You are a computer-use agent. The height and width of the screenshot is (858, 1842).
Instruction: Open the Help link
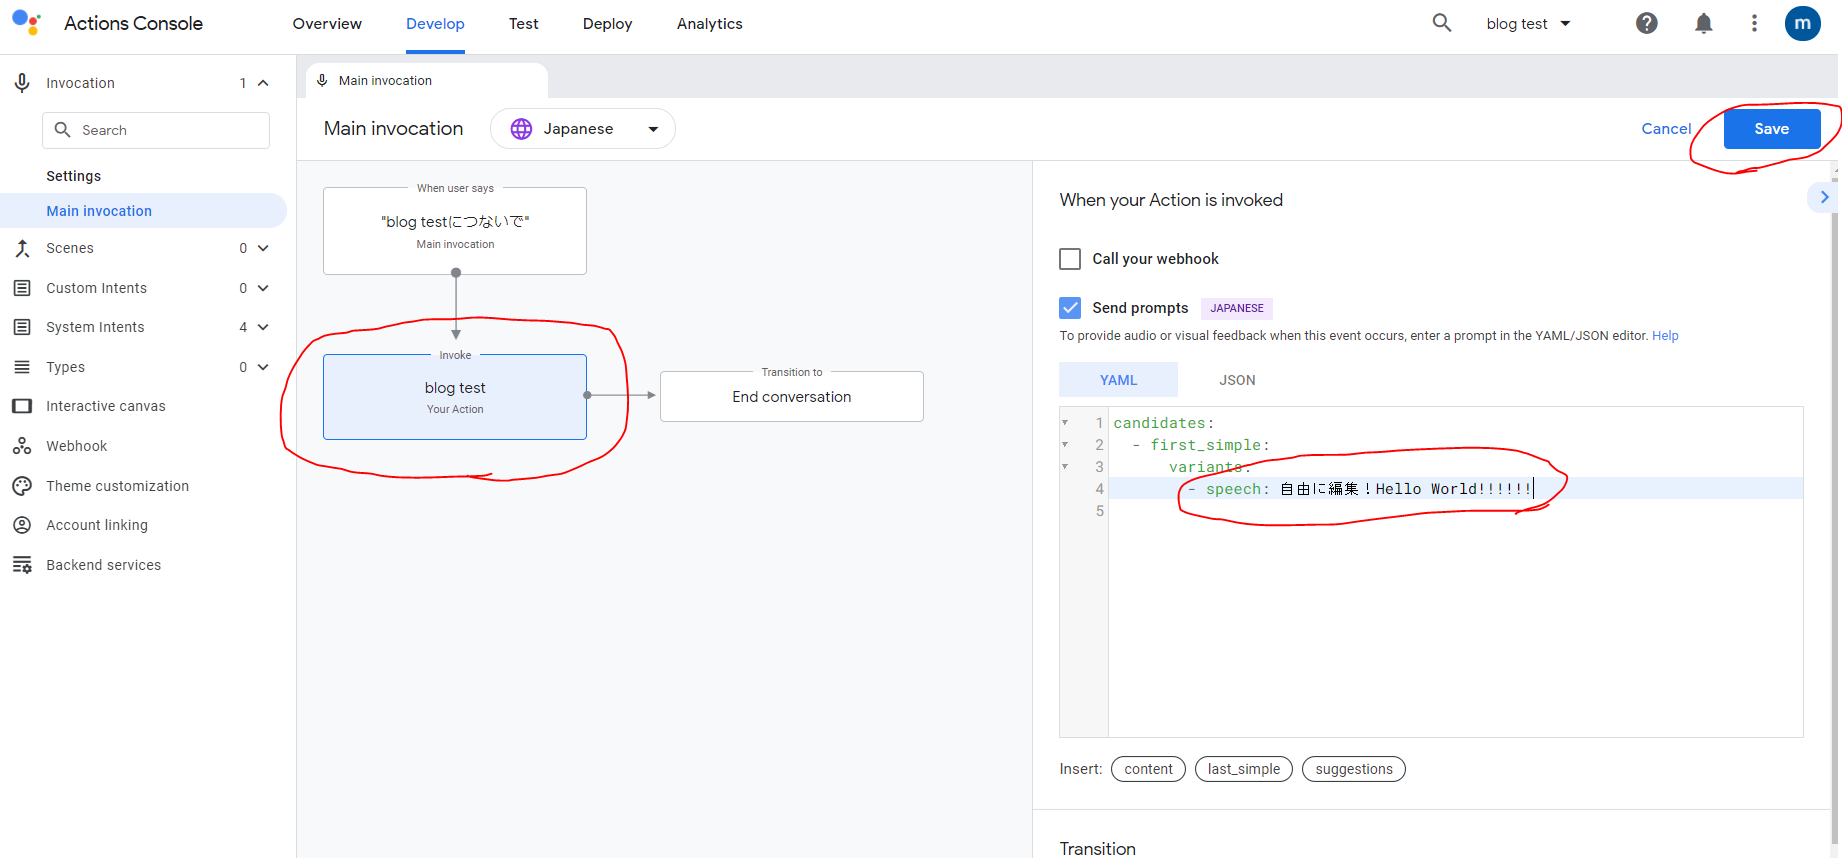pyautogui.click(x=1665, y=336)
